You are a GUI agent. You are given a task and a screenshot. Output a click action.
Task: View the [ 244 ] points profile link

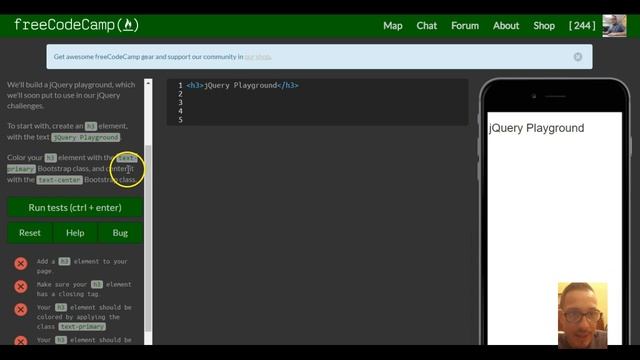(x=582, y=26)
